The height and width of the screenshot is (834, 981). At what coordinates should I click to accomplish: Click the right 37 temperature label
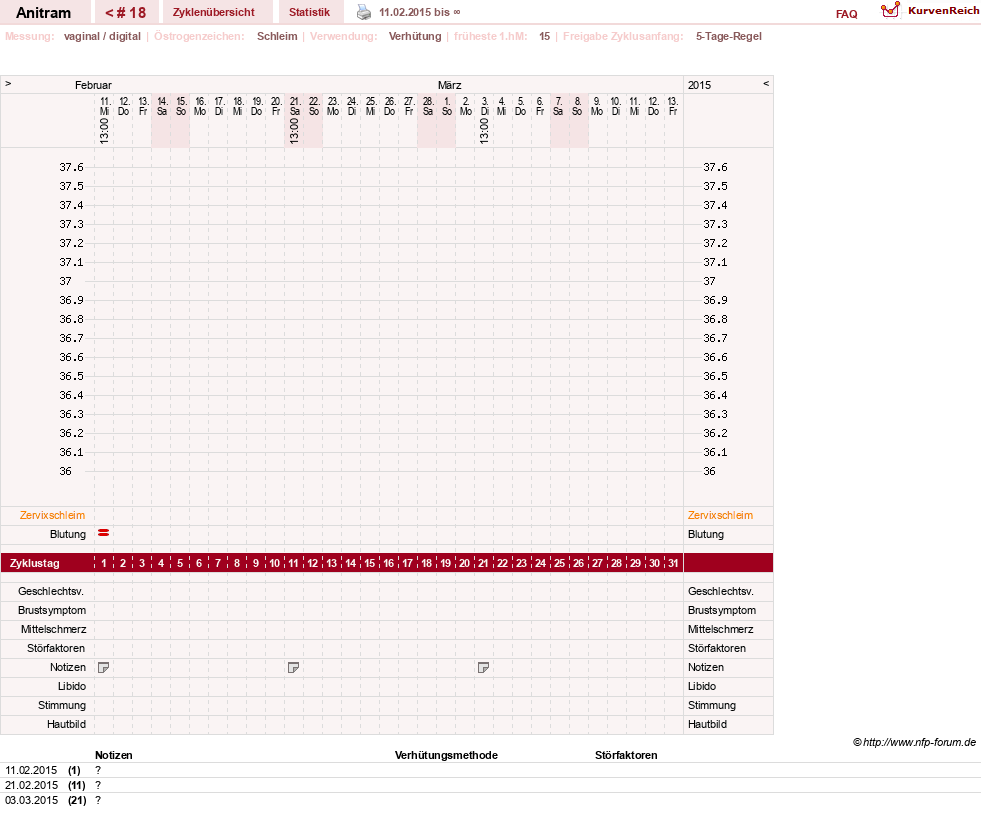point(709,281)
